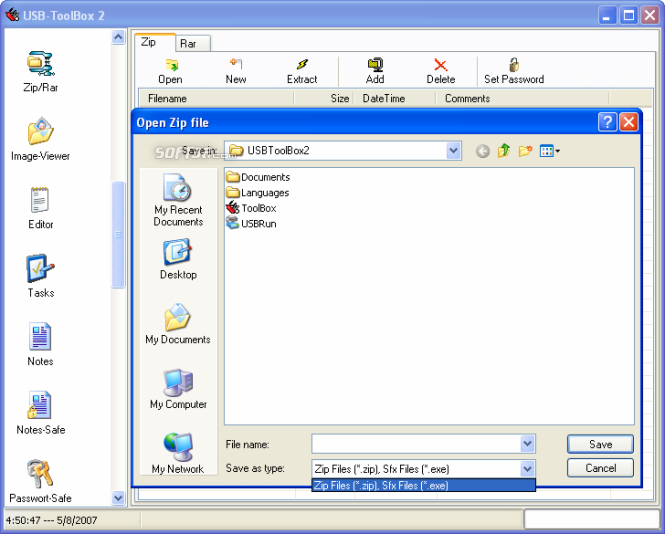
Task: Go to My Computer in places bar
Action: (178, 389)
